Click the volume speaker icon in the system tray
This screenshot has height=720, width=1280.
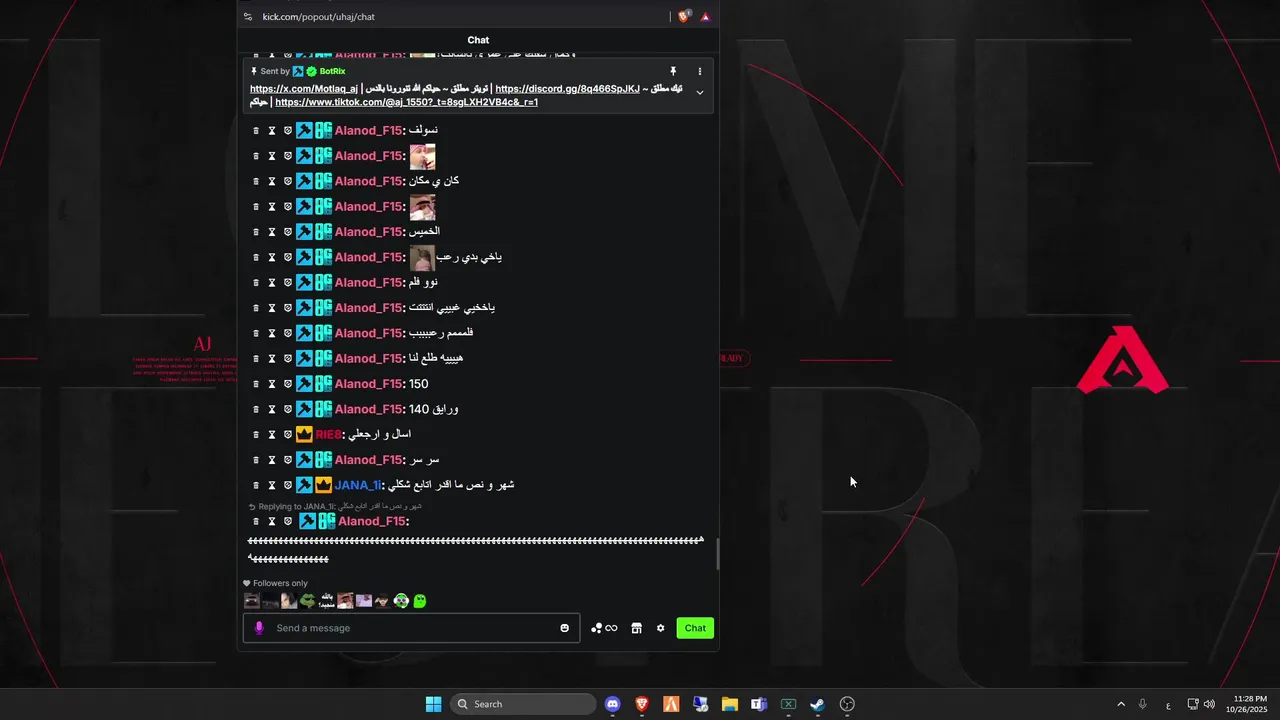(x=1209, y=704)
